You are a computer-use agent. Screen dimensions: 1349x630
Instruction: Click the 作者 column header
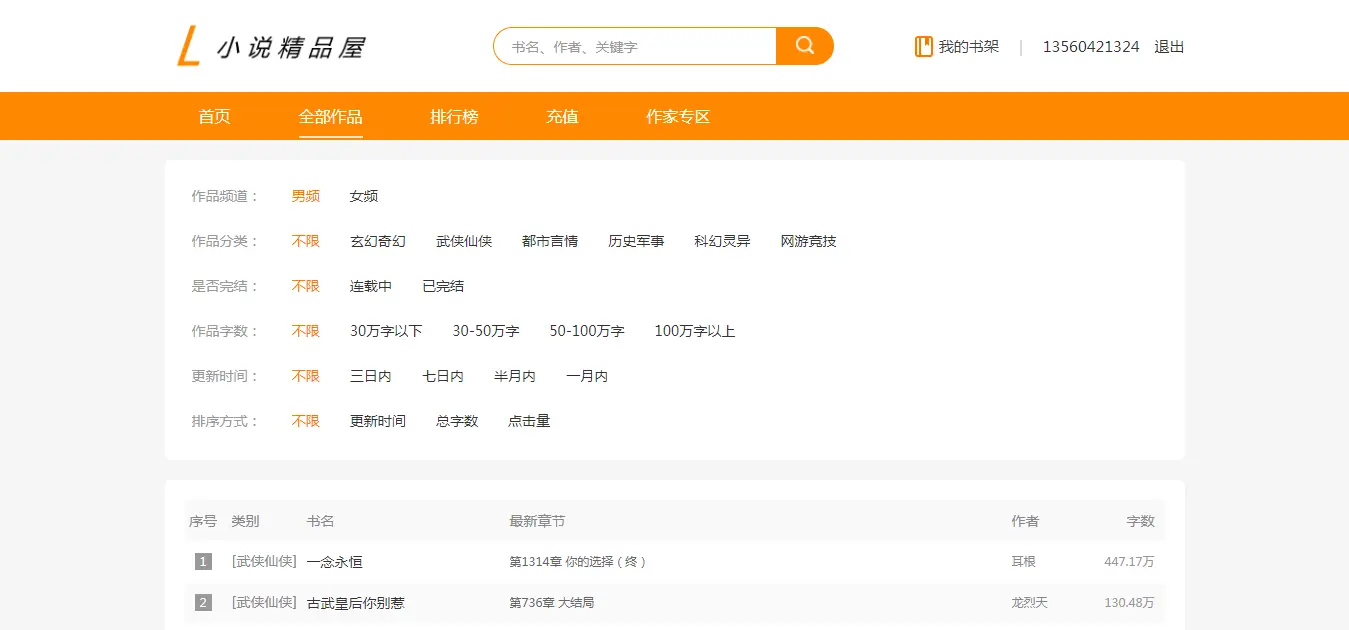point(1025,521)
